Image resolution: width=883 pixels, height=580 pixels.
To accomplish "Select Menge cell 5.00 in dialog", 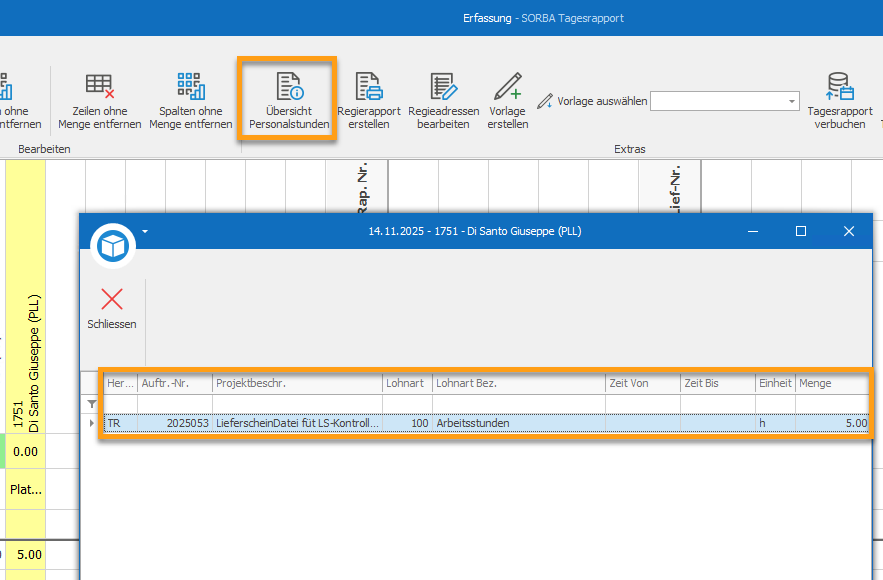I will click(832, 423).
